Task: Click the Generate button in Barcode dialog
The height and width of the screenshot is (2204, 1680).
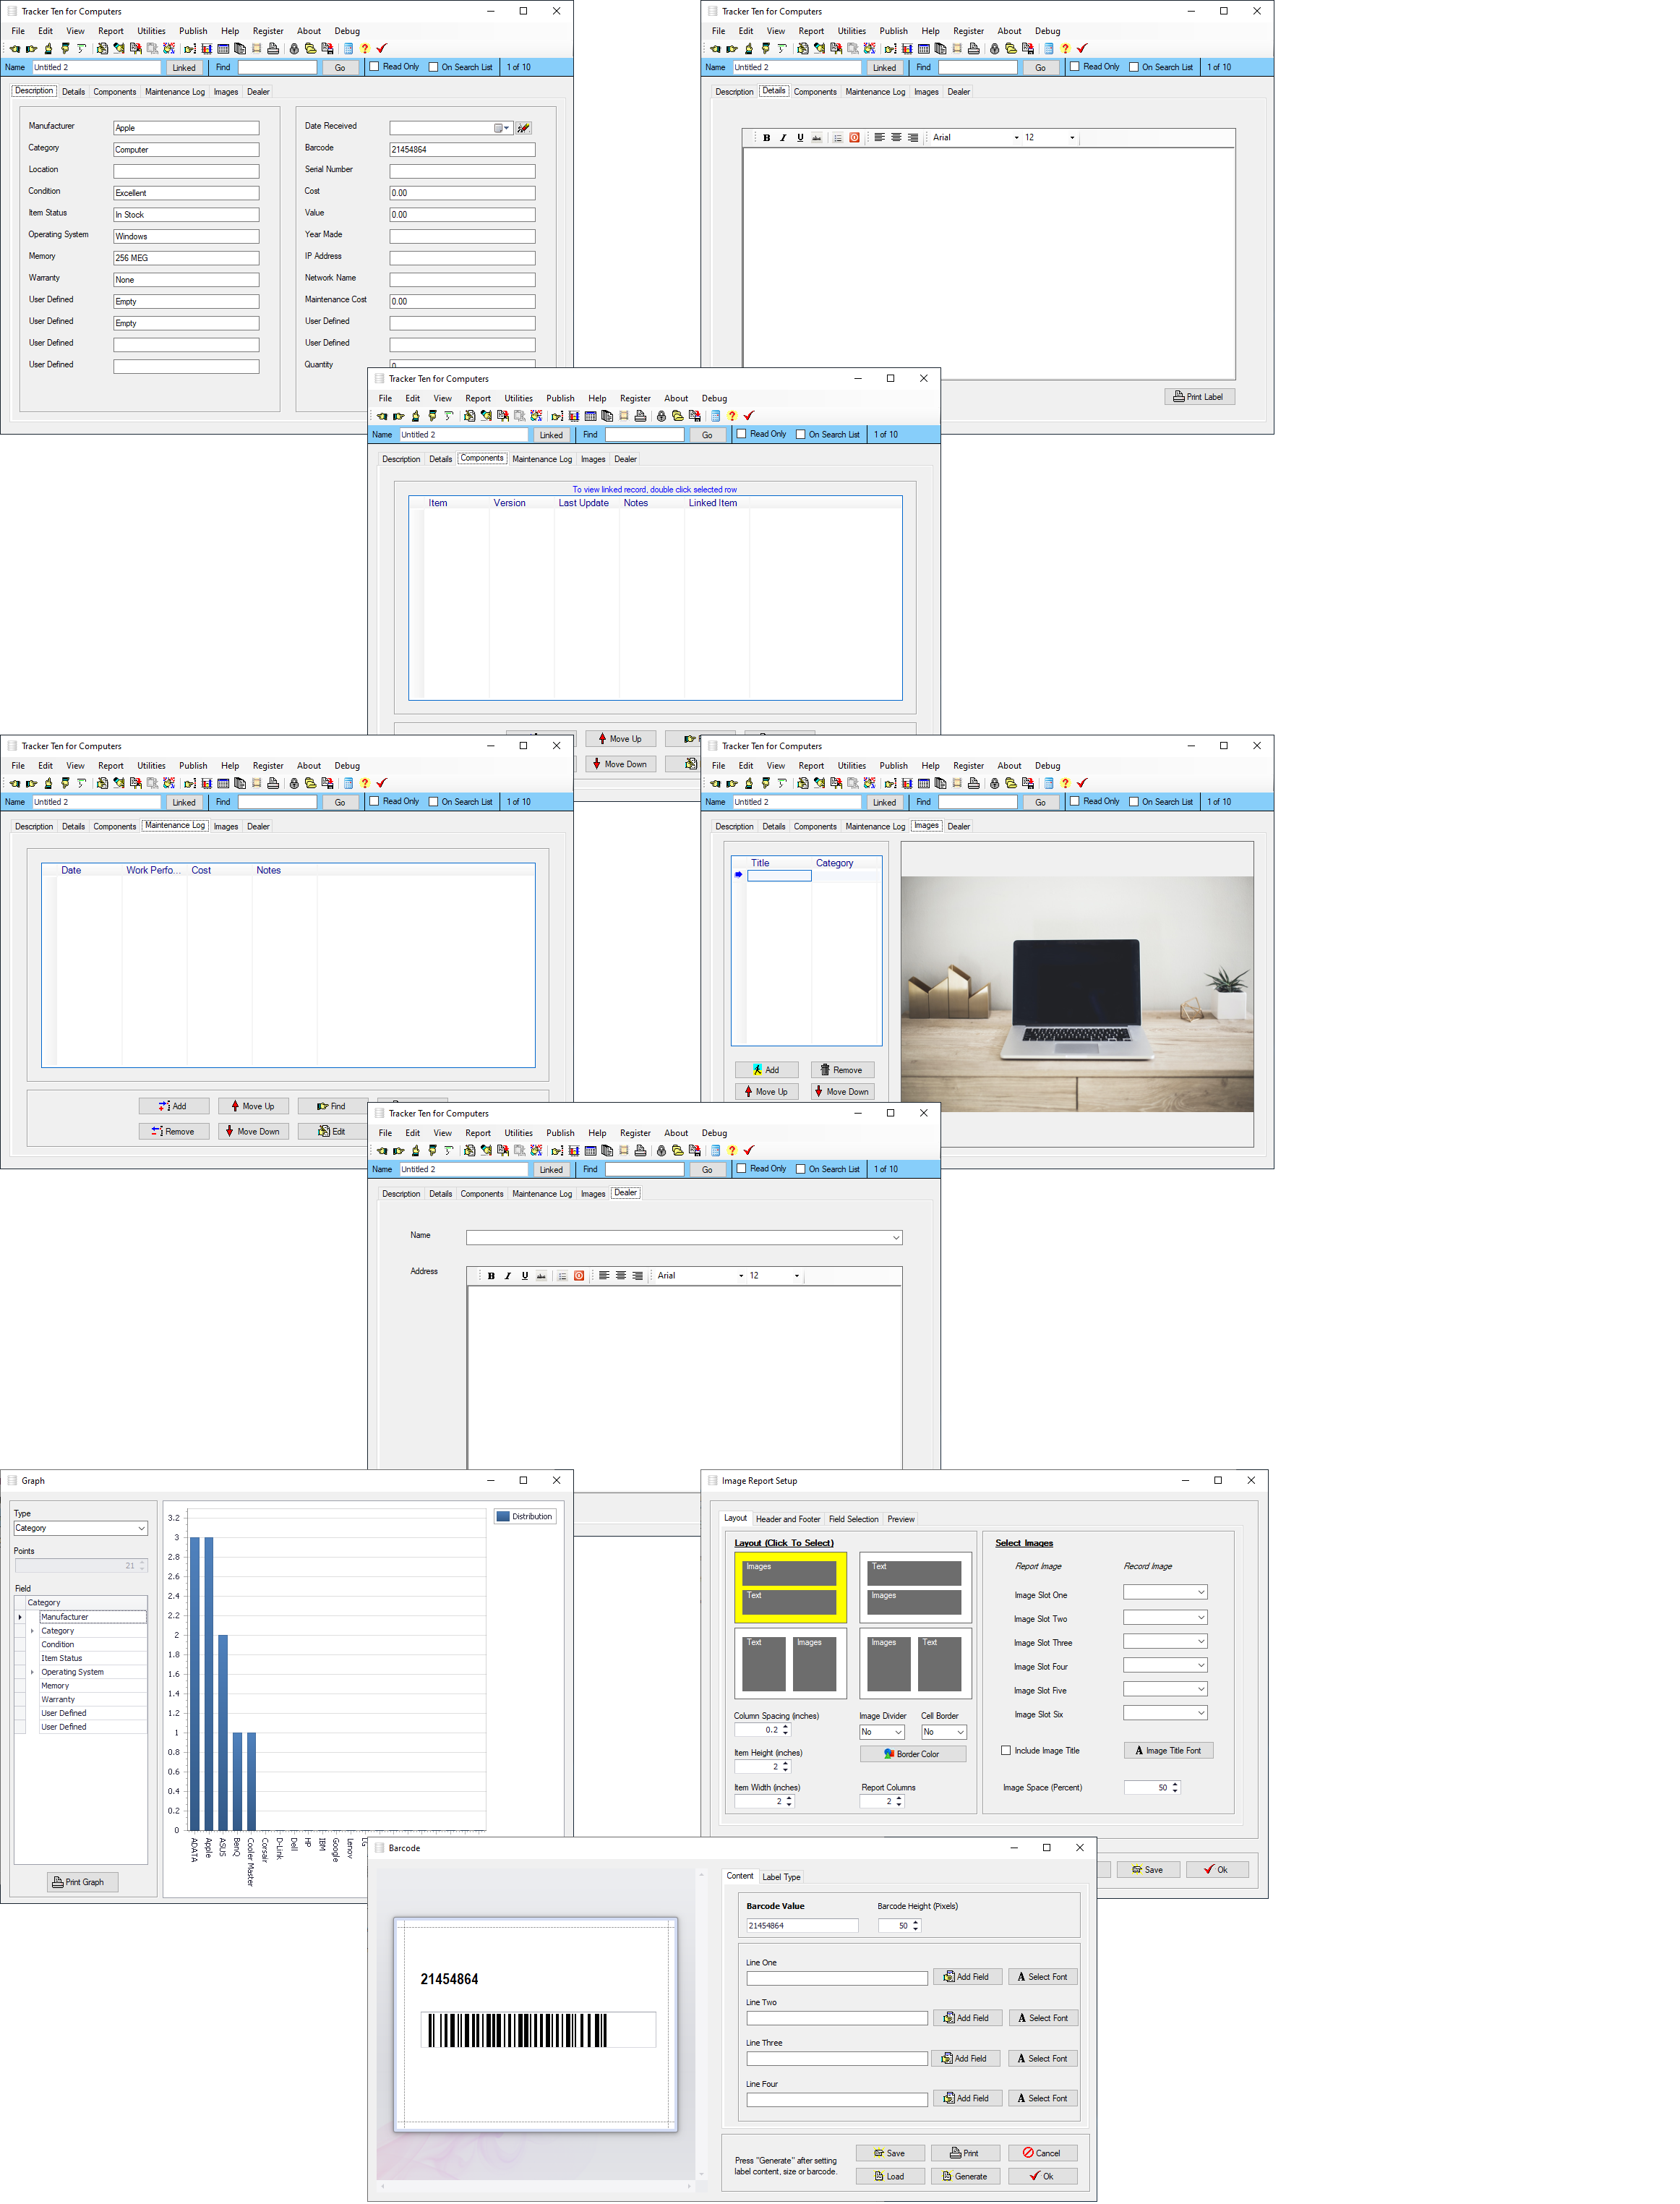Action: [x=965, y=2176]
